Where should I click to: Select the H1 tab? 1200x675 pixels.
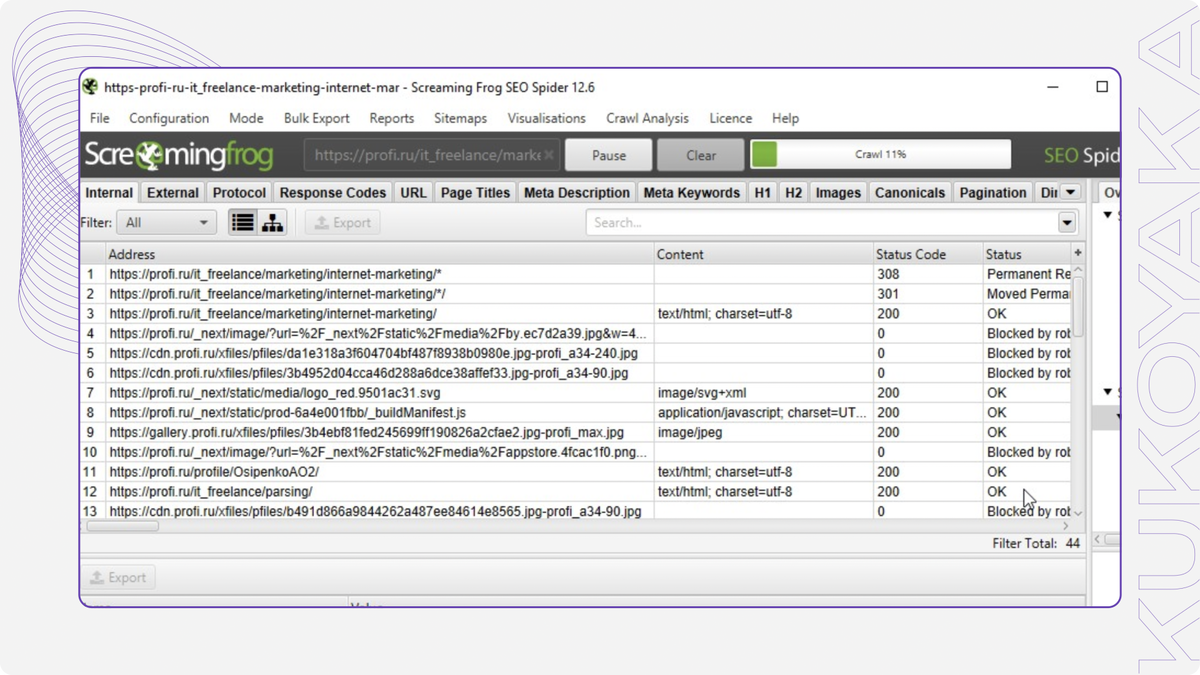pyautogui.click(x=763, y=193)
